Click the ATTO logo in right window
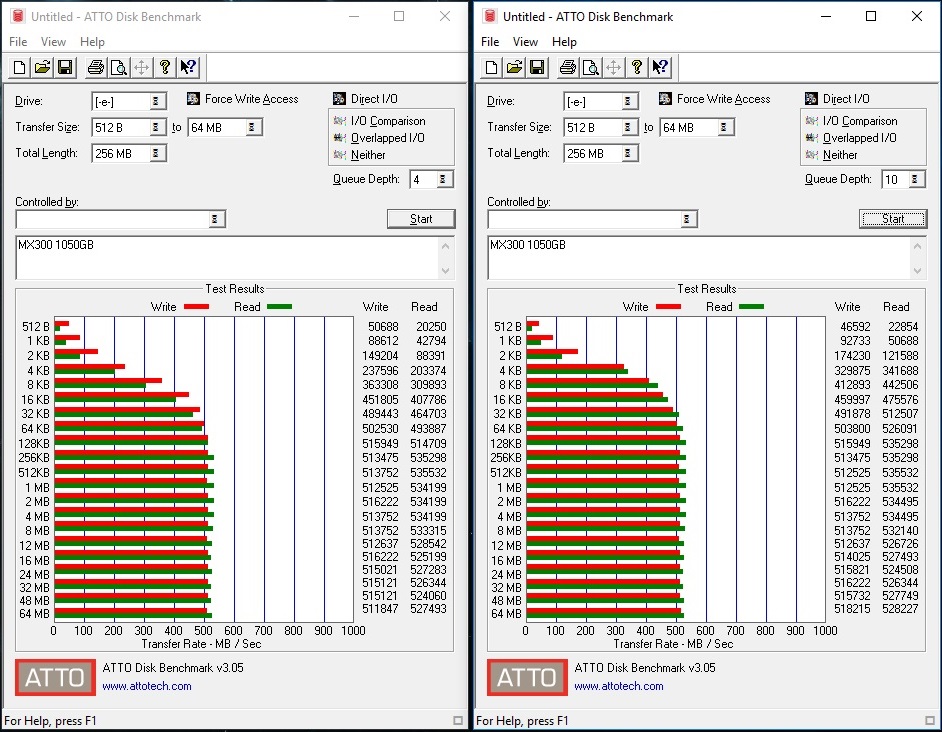Viewport: 942px width, 732px height. (x=527, y=677)
